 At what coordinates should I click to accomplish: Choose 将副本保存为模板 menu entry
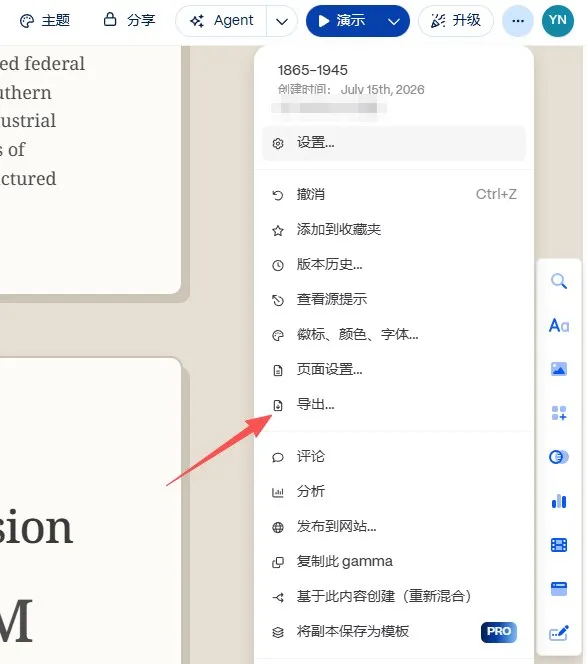click(394, 632)
